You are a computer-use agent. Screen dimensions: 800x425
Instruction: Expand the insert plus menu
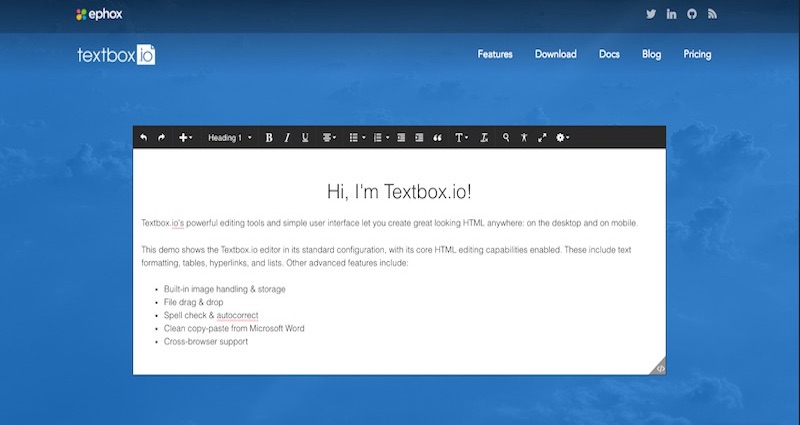(x=186, y=138)
